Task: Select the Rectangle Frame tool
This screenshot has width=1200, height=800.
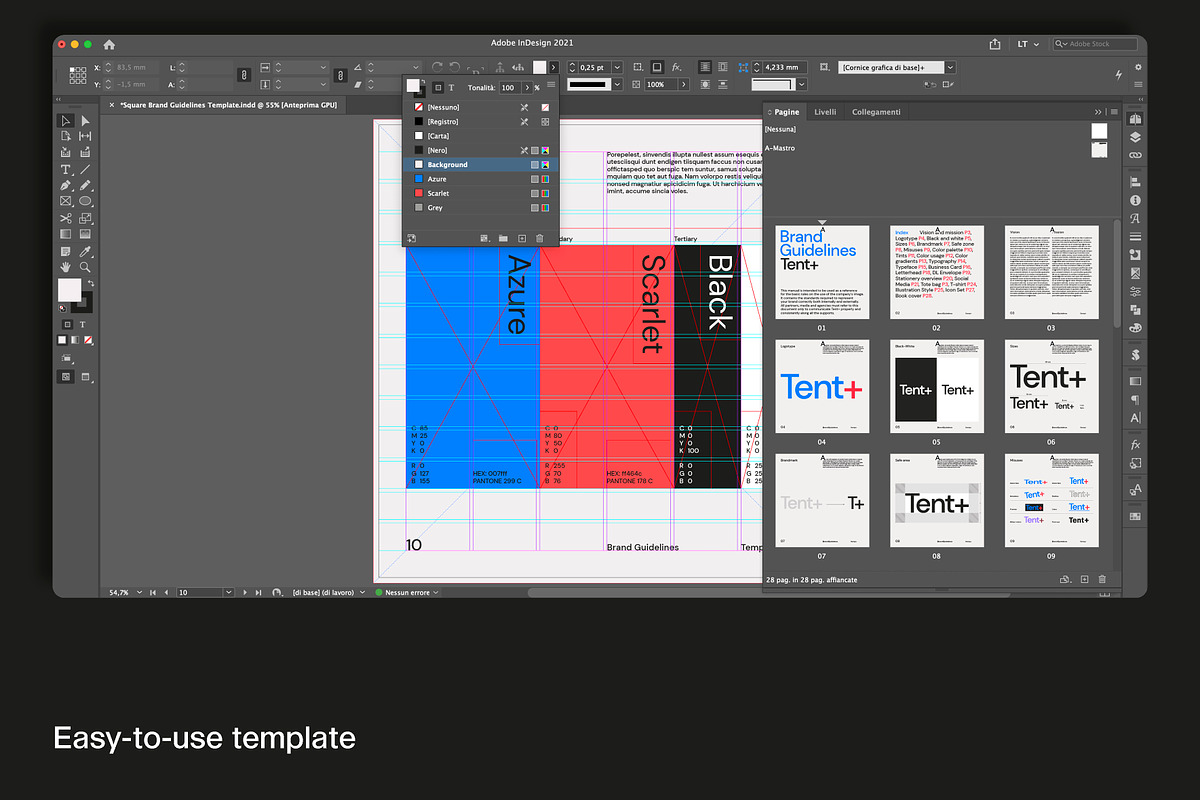Action: 66,202
